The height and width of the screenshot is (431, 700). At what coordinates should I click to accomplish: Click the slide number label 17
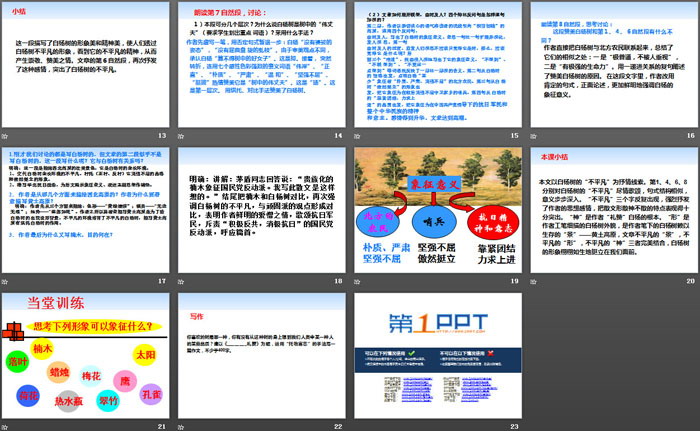point(162,281)
